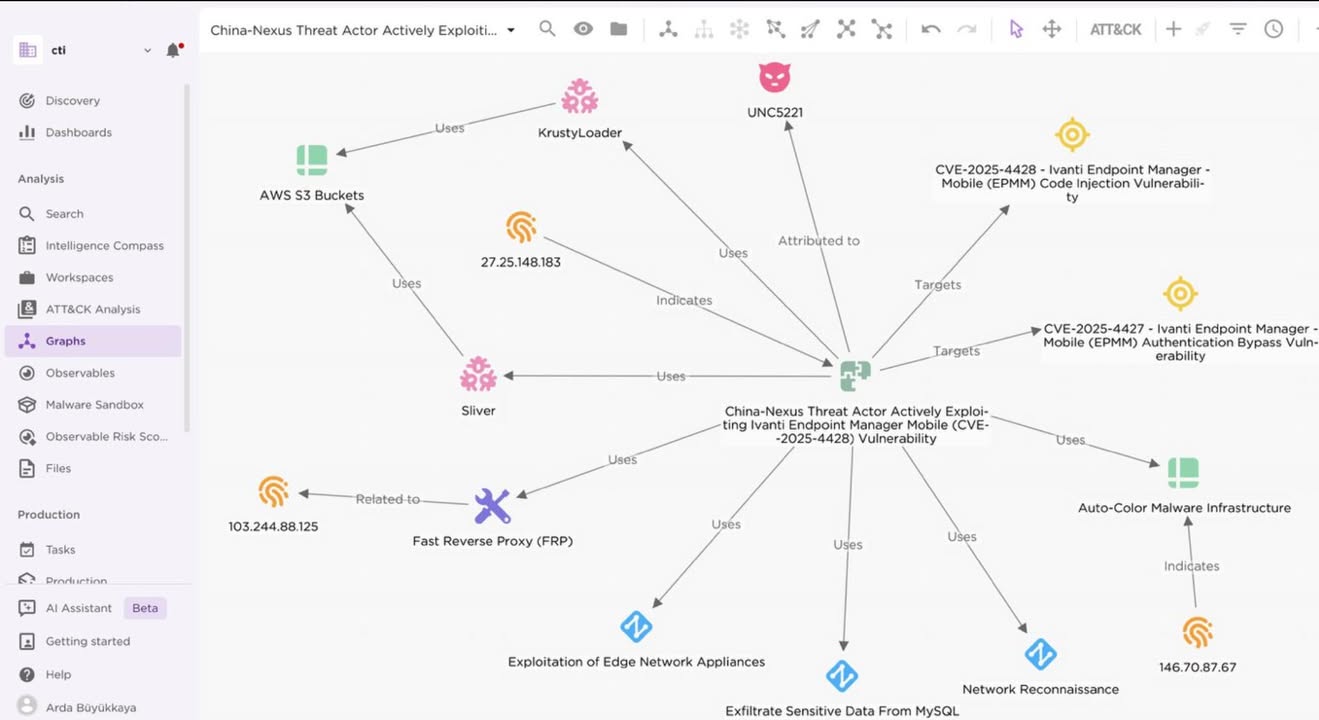1319x720 pixels.
Task: Open graph search with the magnifier icon
Action: (x=546, y=29)
